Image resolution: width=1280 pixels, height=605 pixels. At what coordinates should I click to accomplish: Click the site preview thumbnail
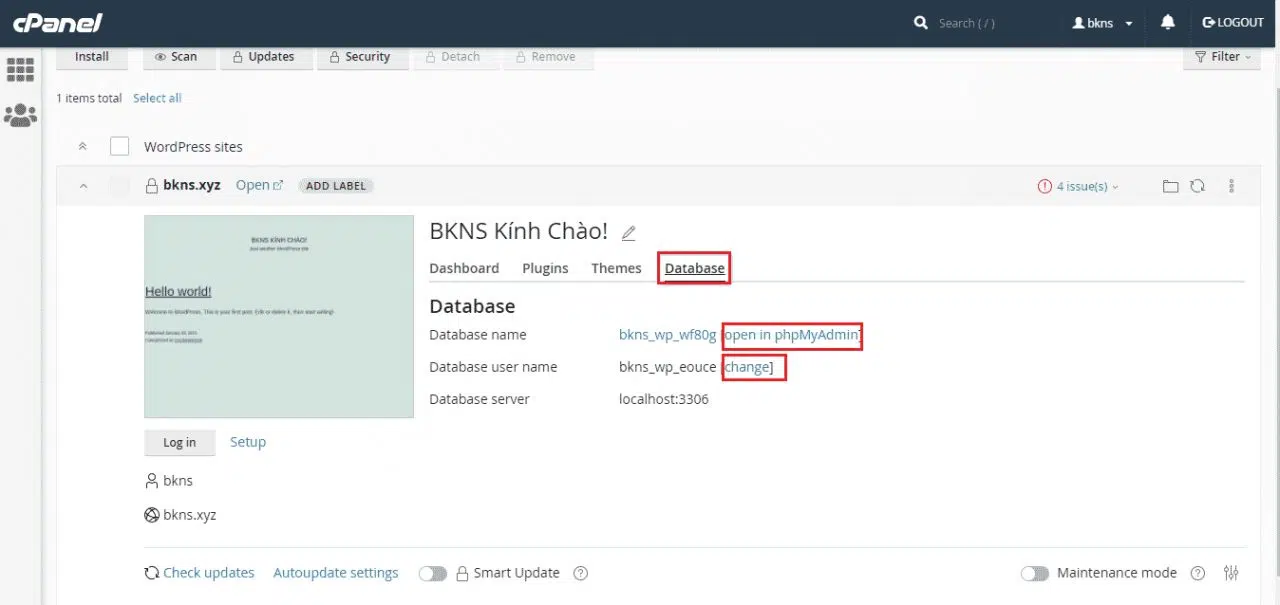pyautogui.click(x=279, y=316)
